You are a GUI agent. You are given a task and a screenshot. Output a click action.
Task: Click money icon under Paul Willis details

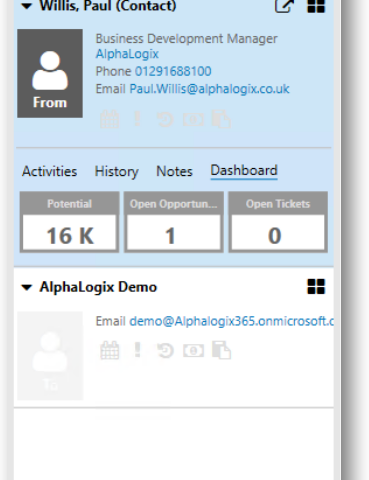[x=193, y=120]
